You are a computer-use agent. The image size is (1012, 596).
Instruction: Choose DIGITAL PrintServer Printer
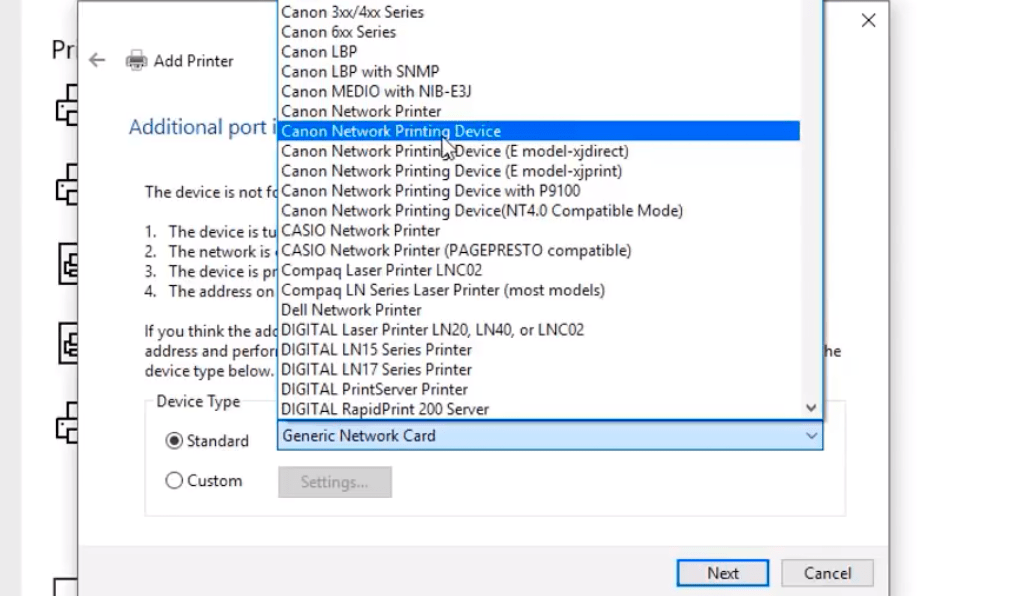coord(539,389)
